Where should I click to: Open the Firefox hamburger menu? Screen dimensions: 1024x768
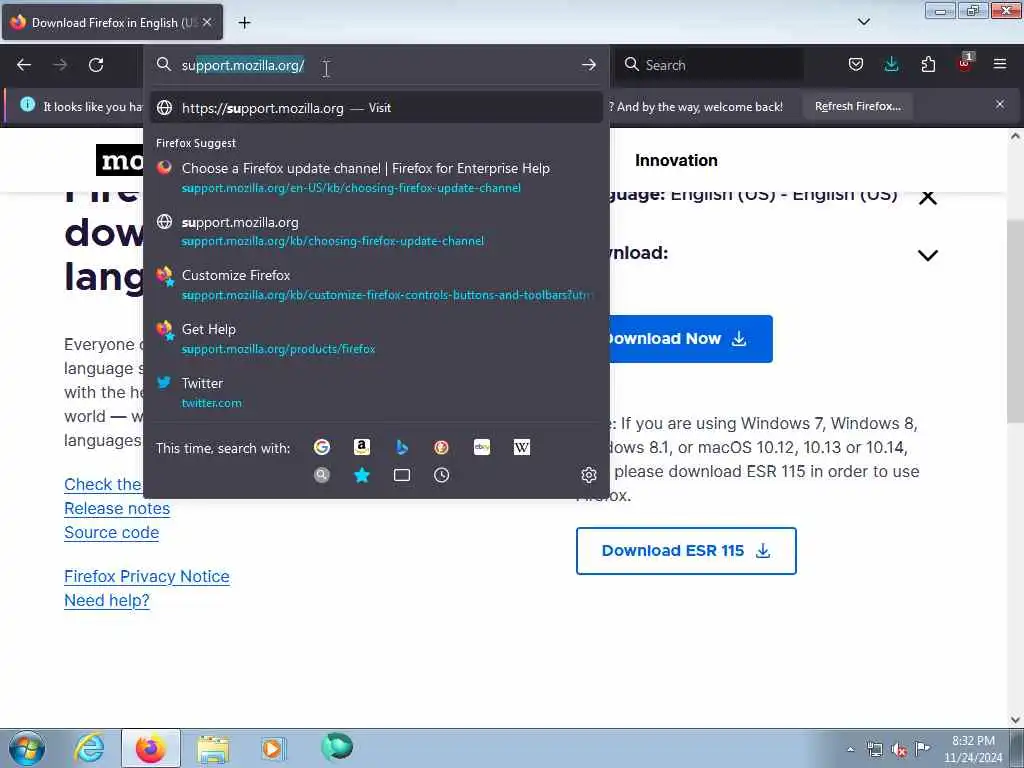[x=1000, y=64]
